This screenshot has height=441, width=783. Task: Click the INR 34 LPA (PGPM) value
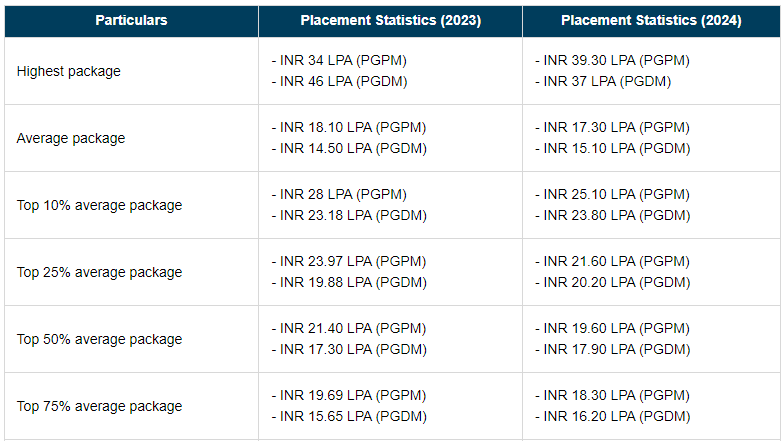(x=340, y=60)
